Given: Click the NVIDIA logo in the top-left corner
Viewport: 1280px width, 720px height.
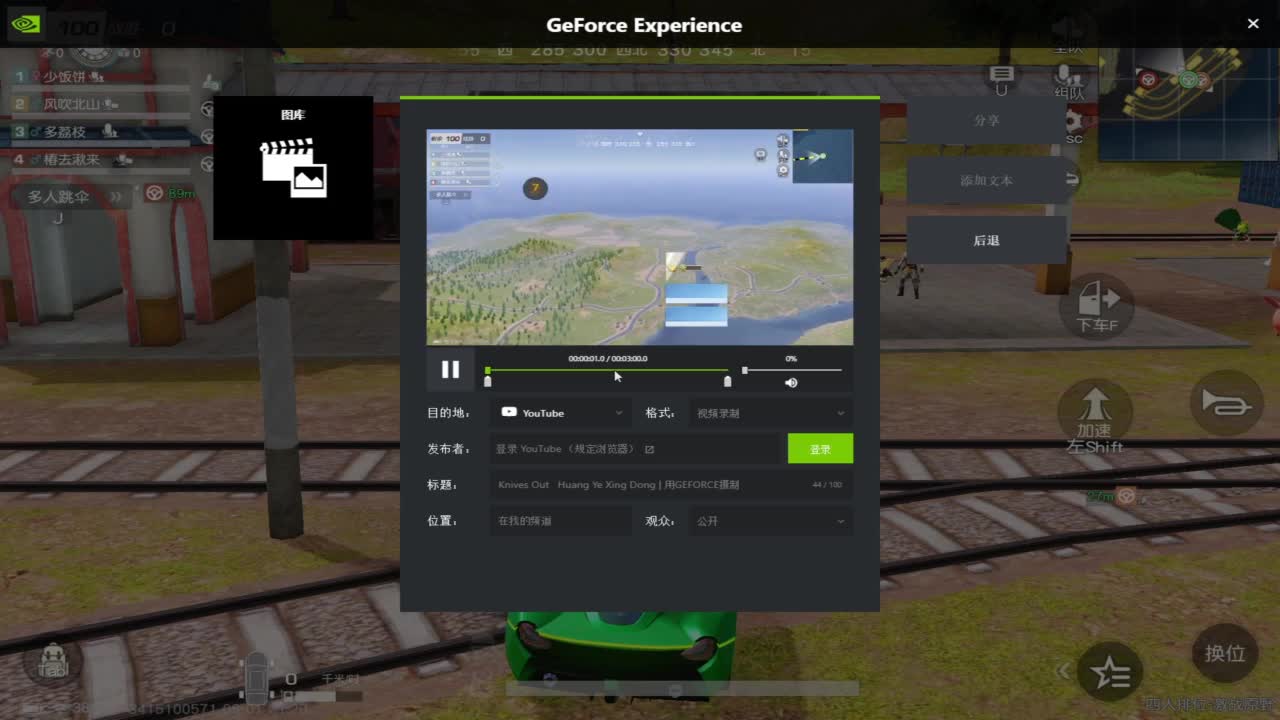Looking at the screenshot, I should (25, 24).
